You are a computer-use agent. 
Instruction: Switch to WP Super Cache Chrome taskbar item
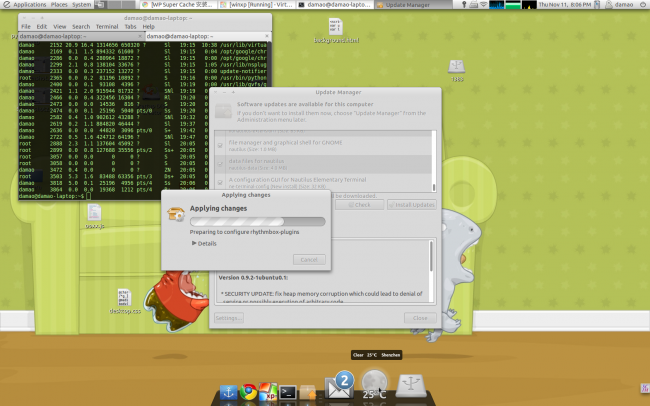[x=178, y=5]
